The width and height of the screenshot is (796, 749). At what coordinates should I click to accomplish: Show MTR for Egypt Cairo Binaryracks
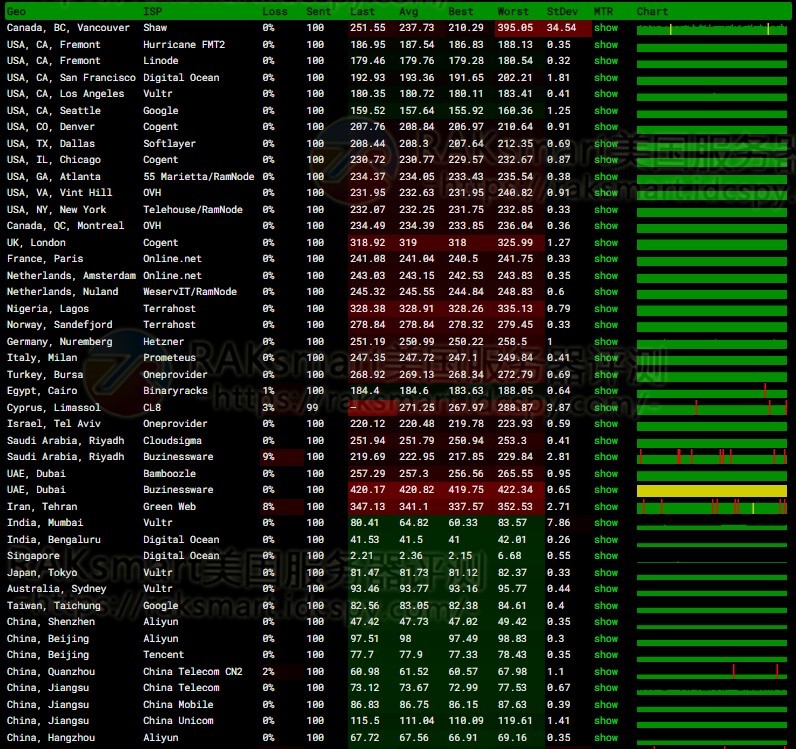click(x=606, y=391)
